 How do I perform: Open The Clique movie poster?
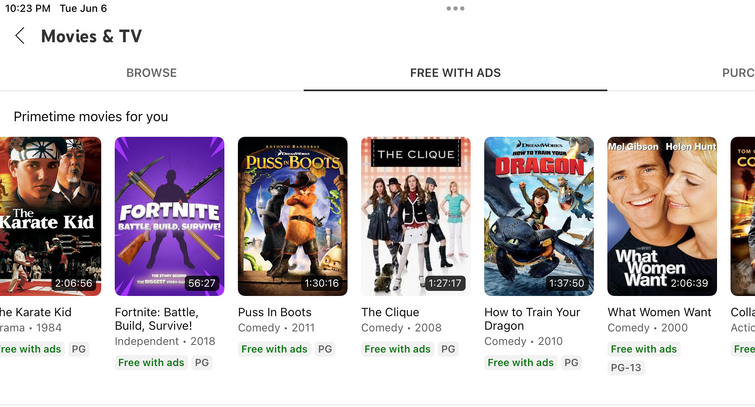coord(416,216)
